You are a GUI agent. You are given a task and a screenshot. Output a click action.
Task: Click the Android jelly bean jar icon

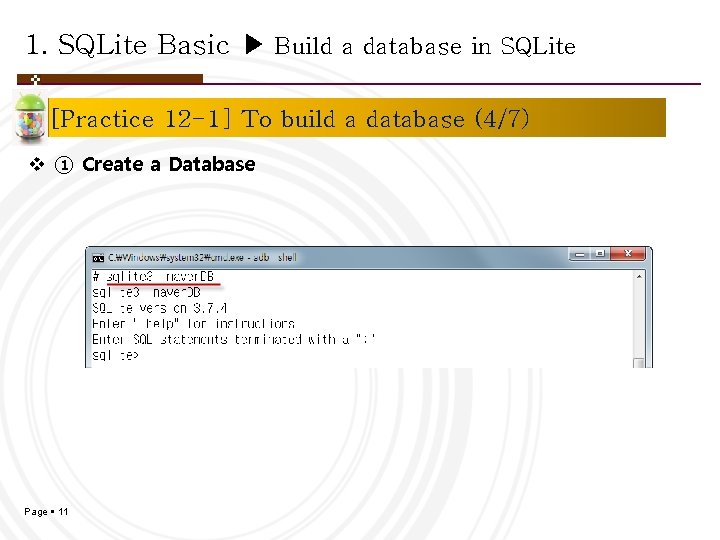coord(30,117)
